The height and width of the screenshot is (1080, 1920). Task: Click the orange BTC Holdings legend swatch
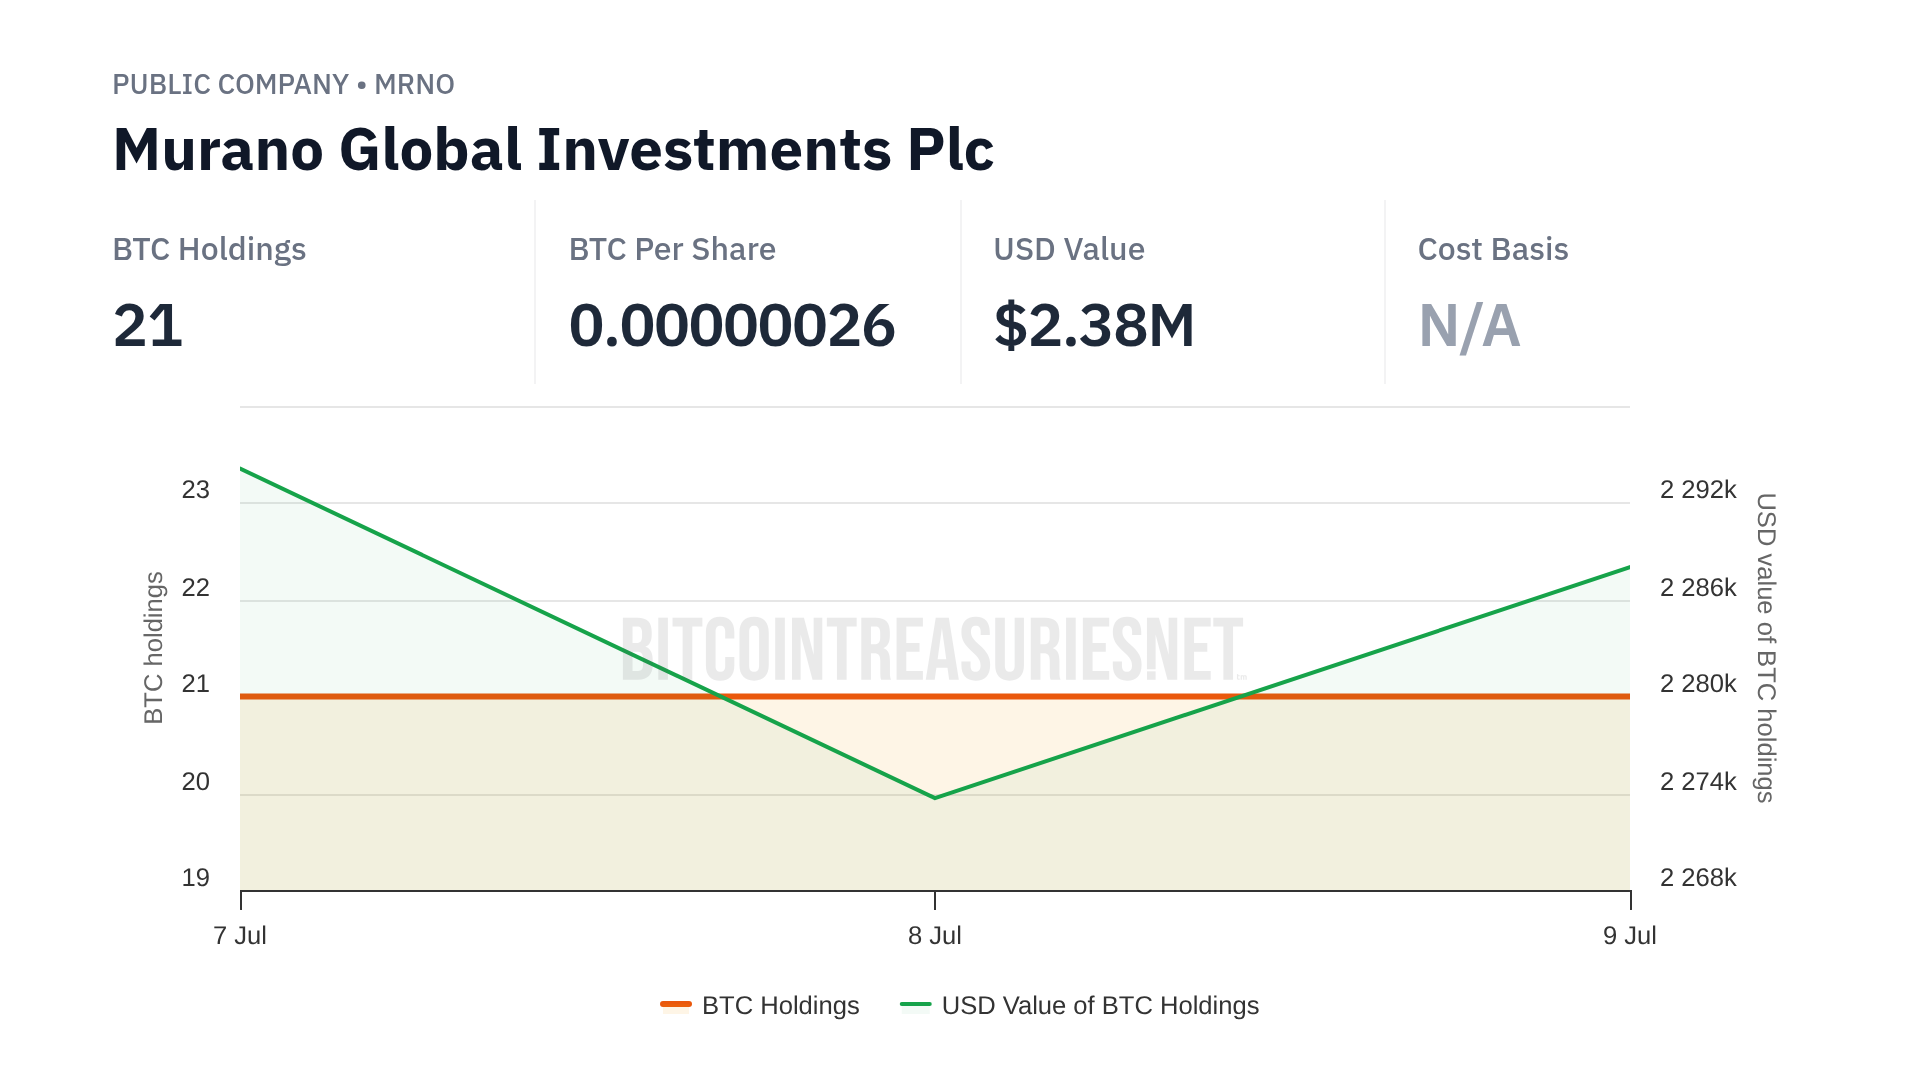tap(676, 1005)
